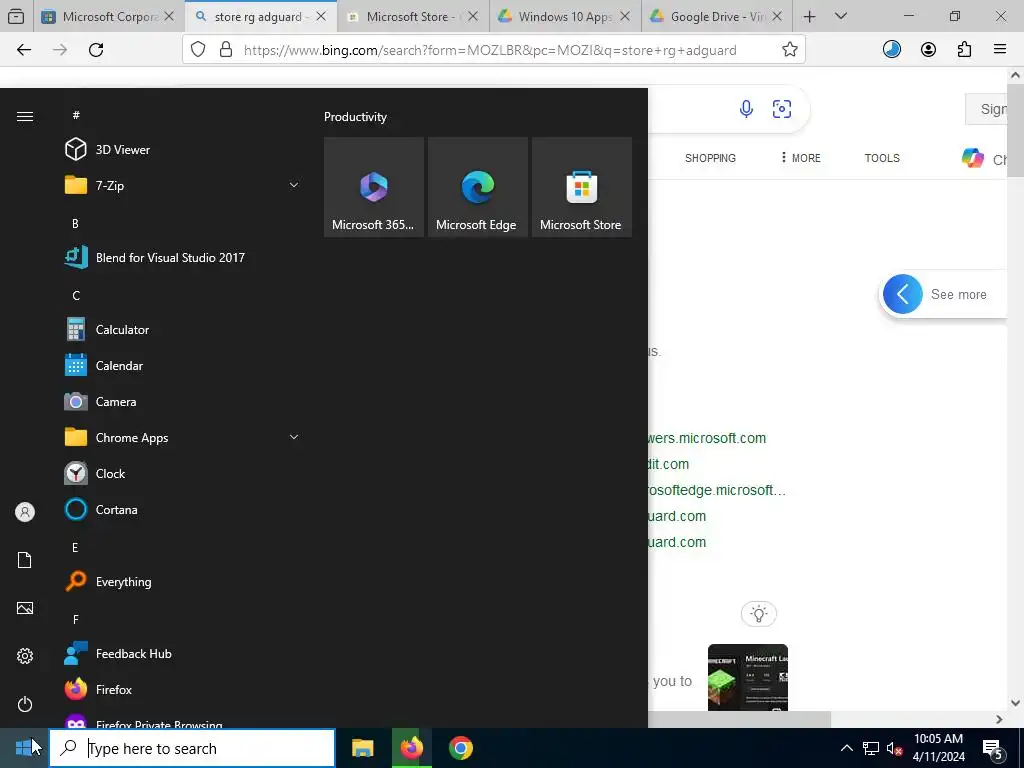The image size is (1024, 768).
Task: Click the See more chevron button
Action: click(x=903, y=295)
